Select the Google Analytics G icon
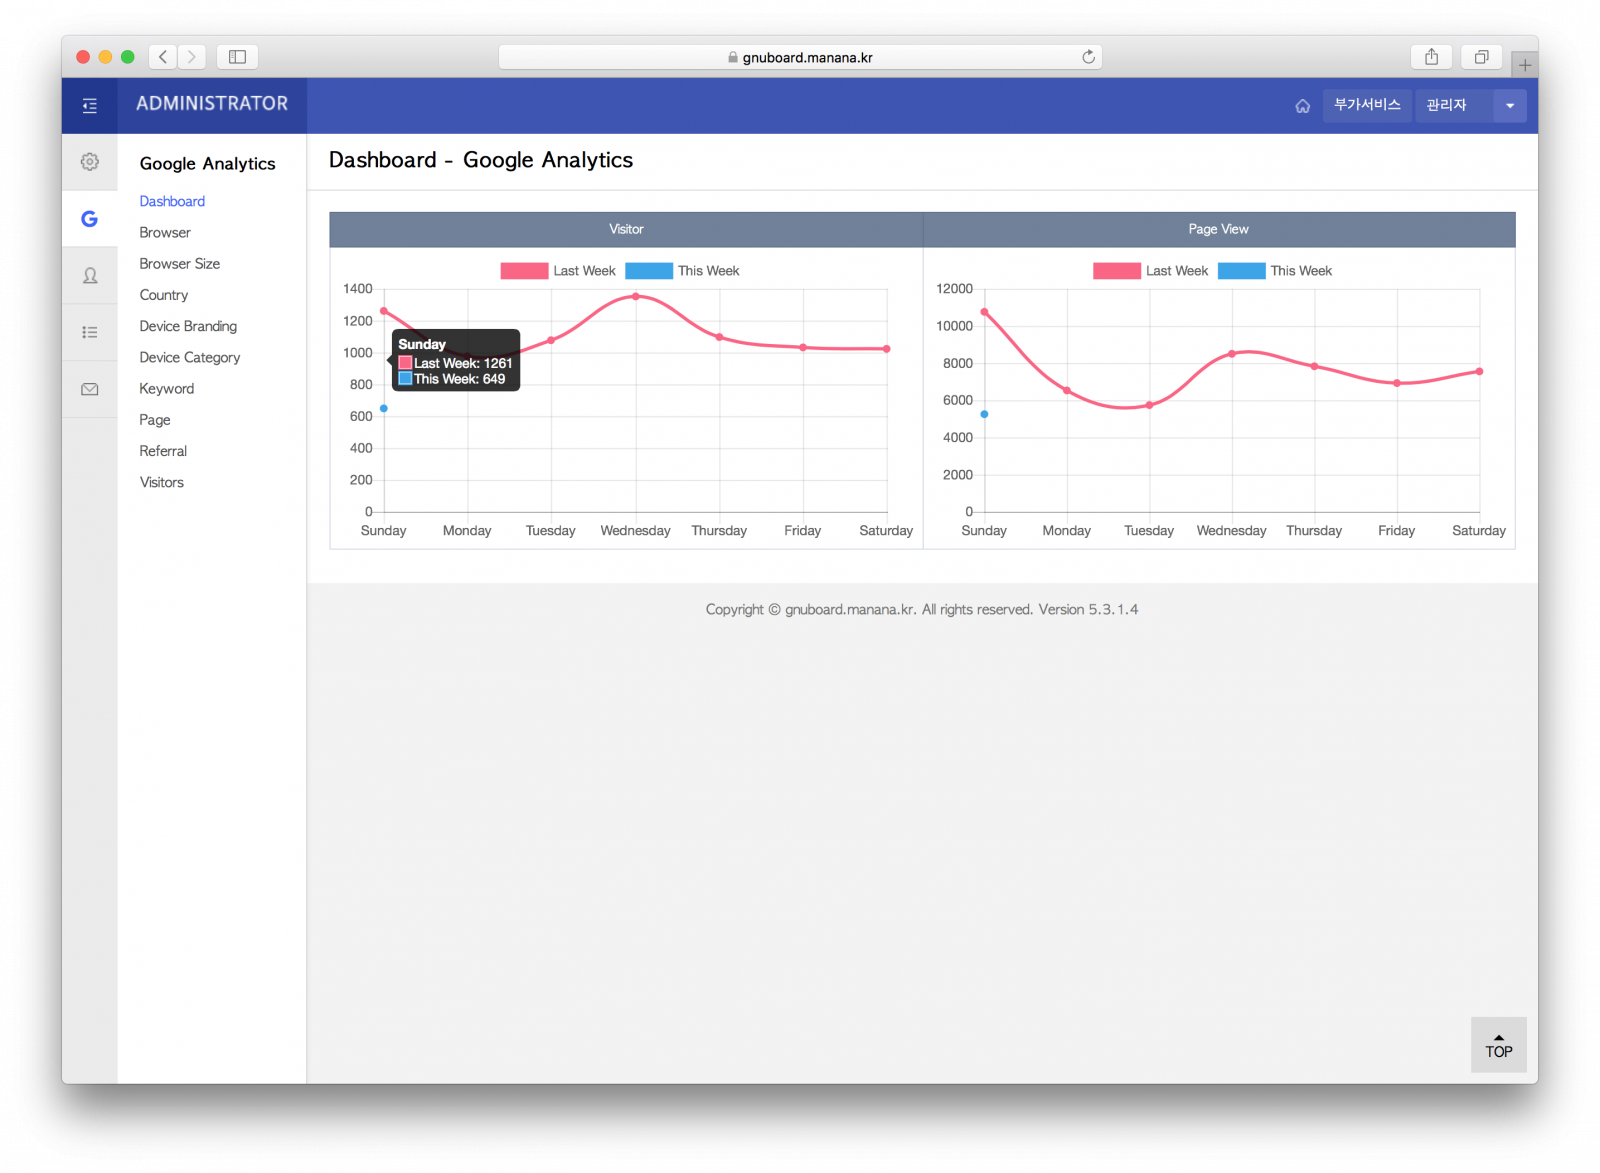Screen dimensions: 1600x1173 [x=90, y=219]
